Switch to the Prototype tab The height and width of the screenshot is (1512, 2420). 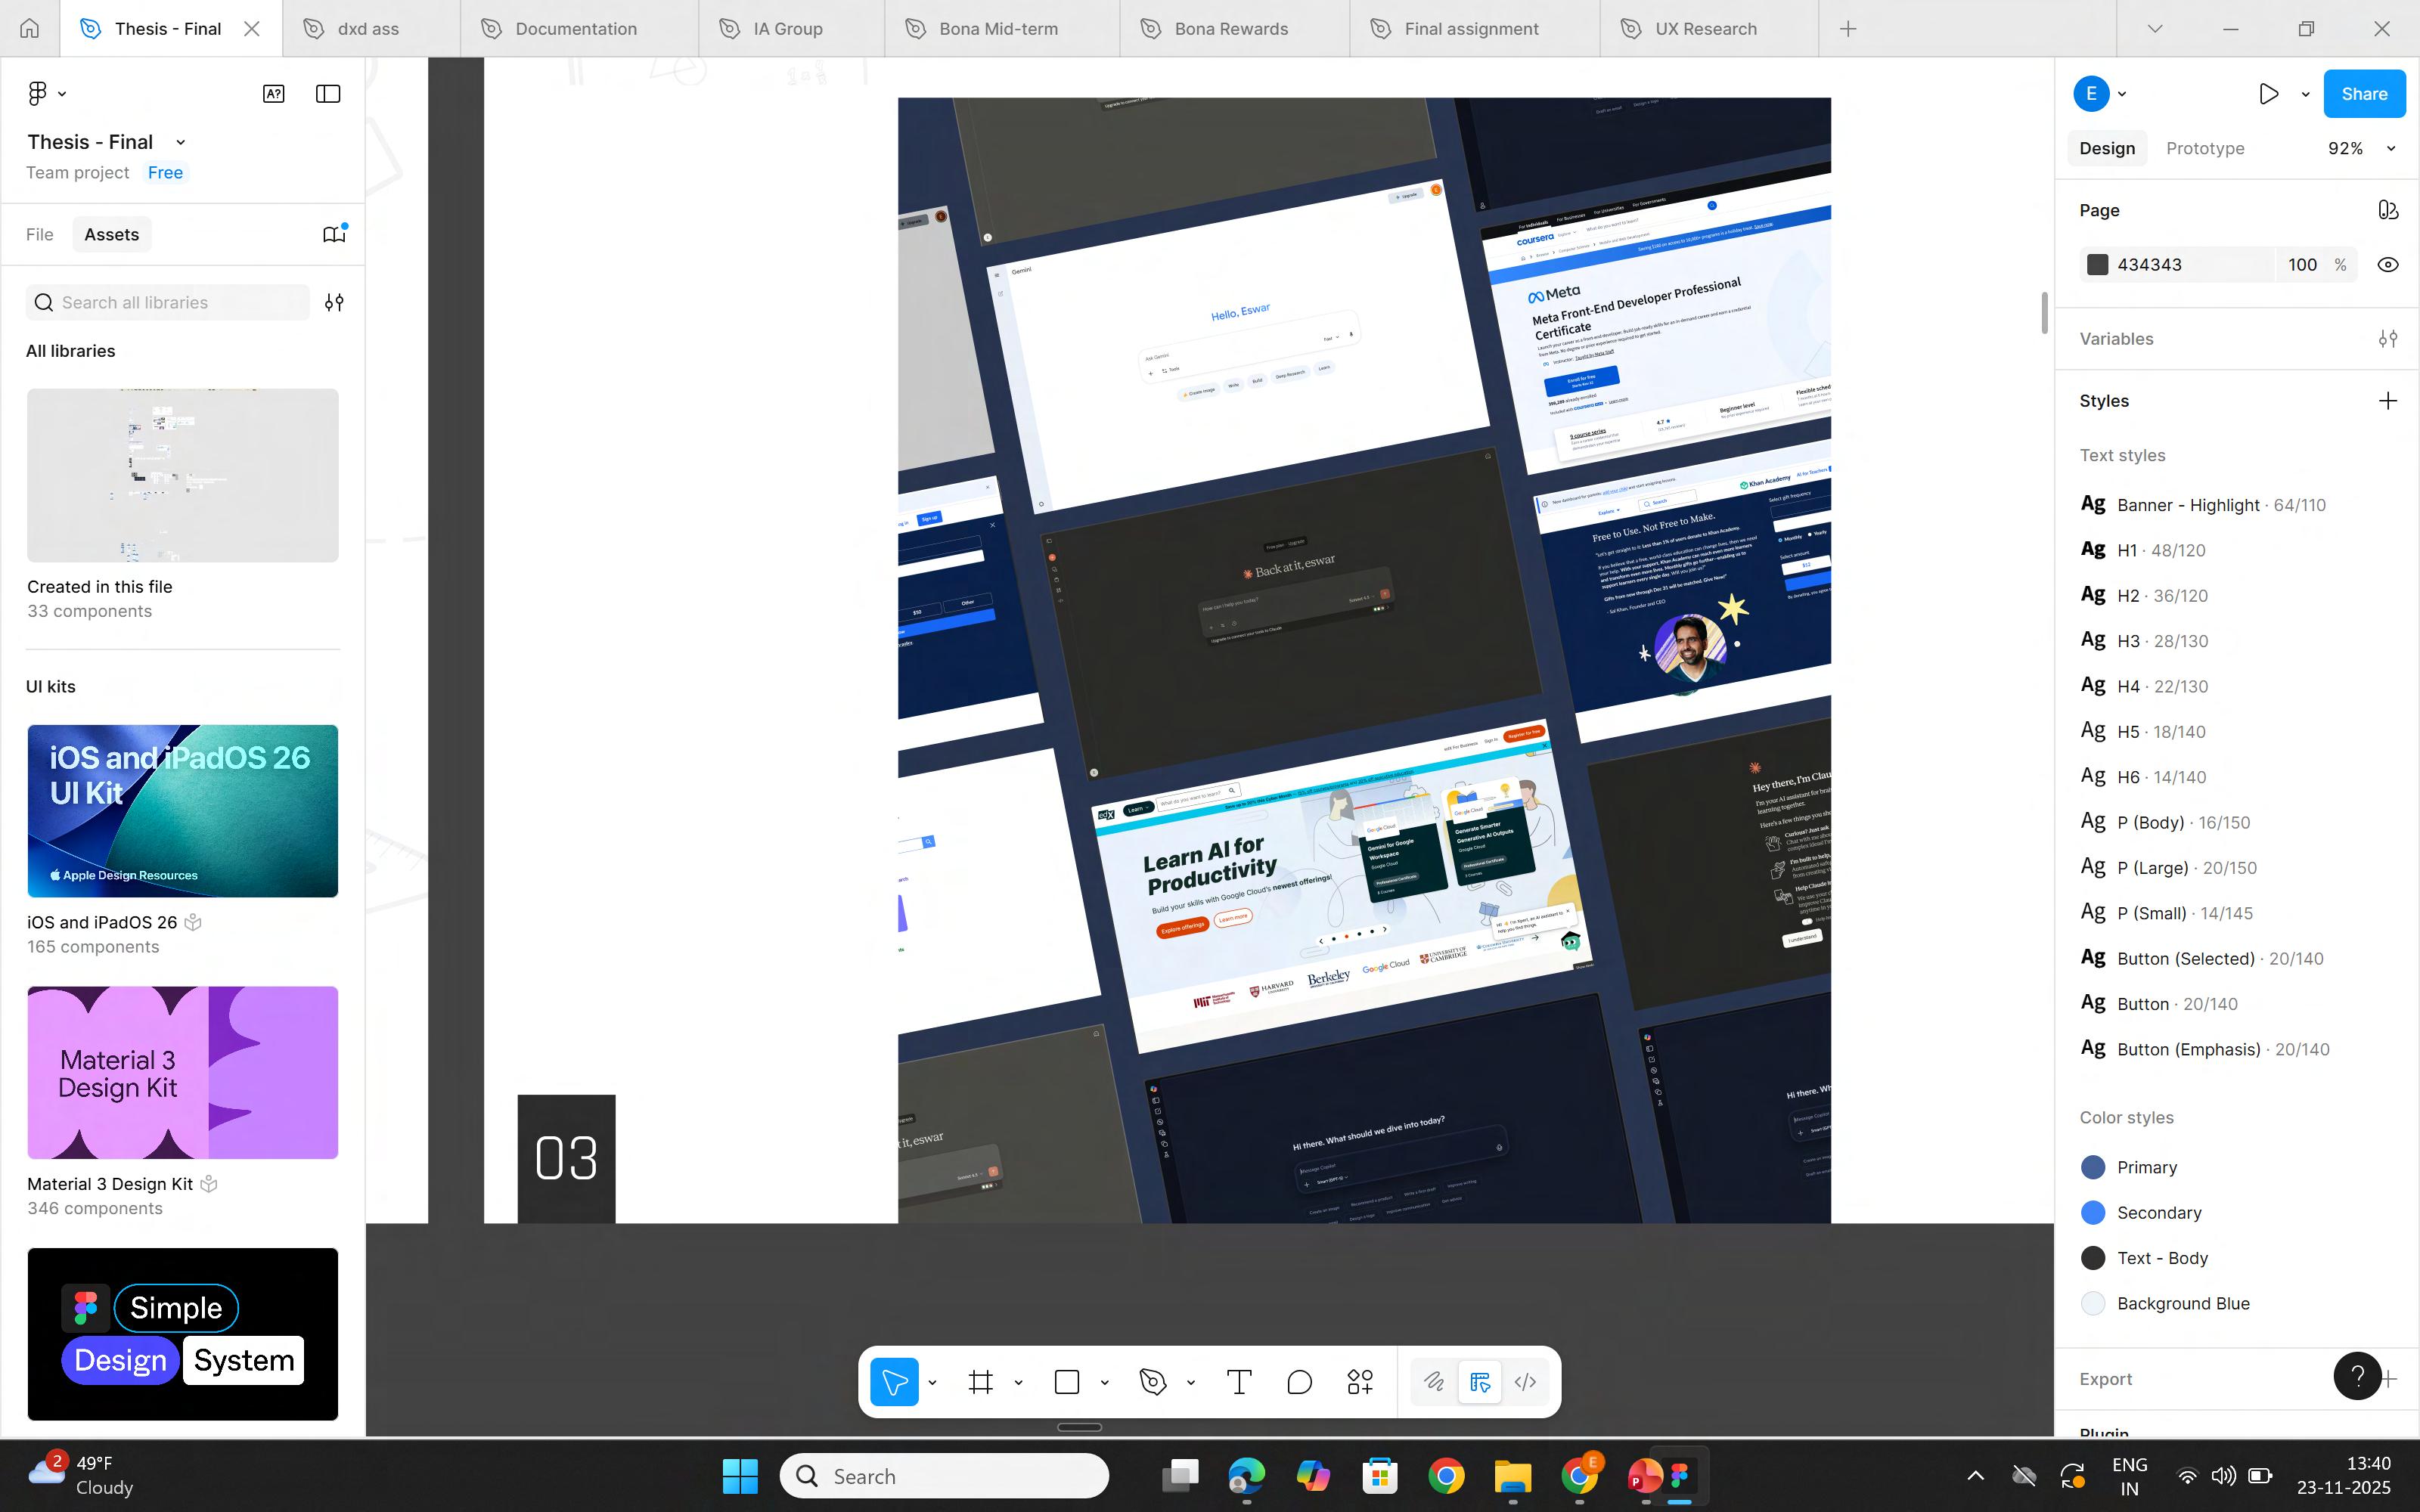pyautogui.click(x=2205, y=149)
